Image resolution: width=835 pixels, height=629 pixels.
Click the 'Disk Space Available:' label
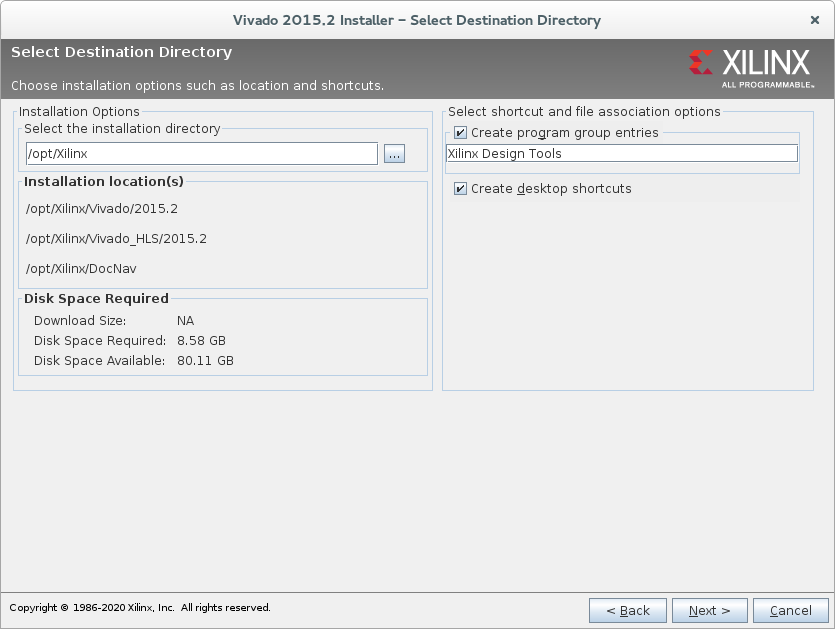point(100,361)
